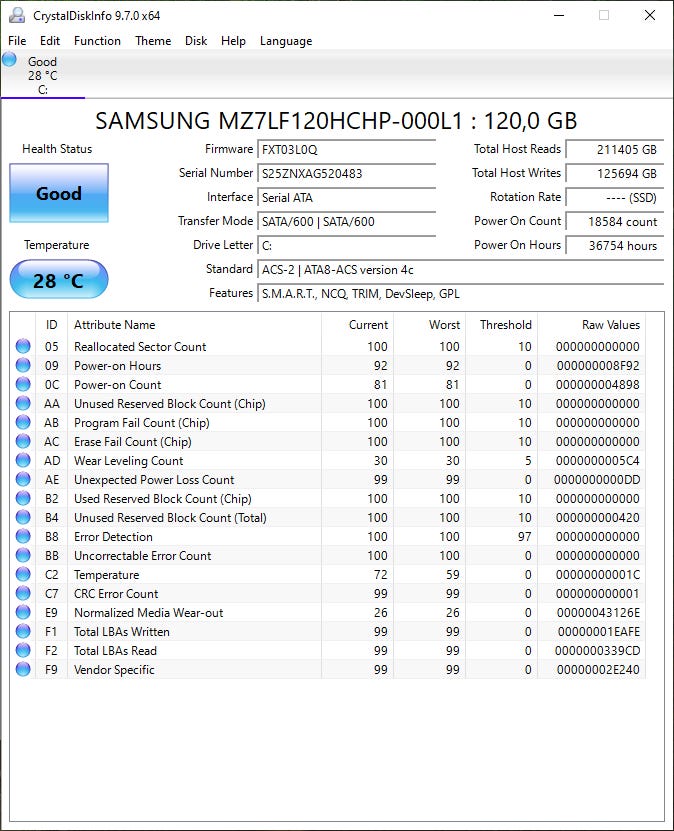This screenshot has height=831, width=674.
Task: Click the status orb for Normalized Media Wear-out
Action: [23, 613]
